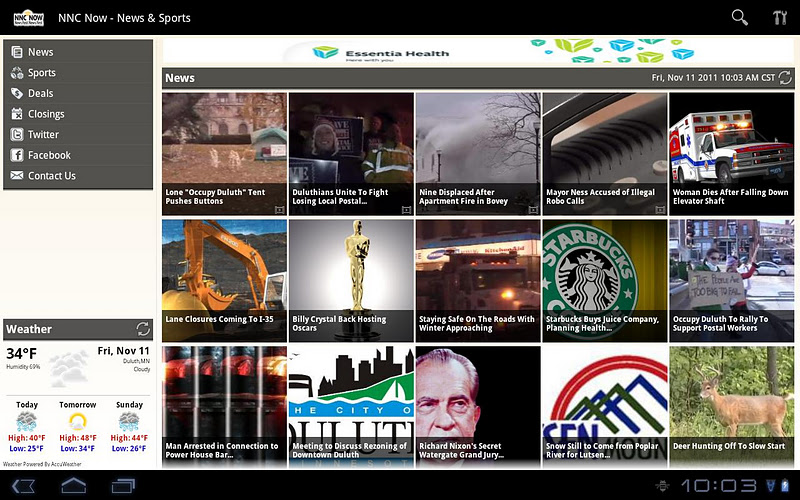The width and height of the screenshot is (800, 500).
Task: Click the 'Fri, Nov 11' weather date
Action: click(x=123, y=351)
